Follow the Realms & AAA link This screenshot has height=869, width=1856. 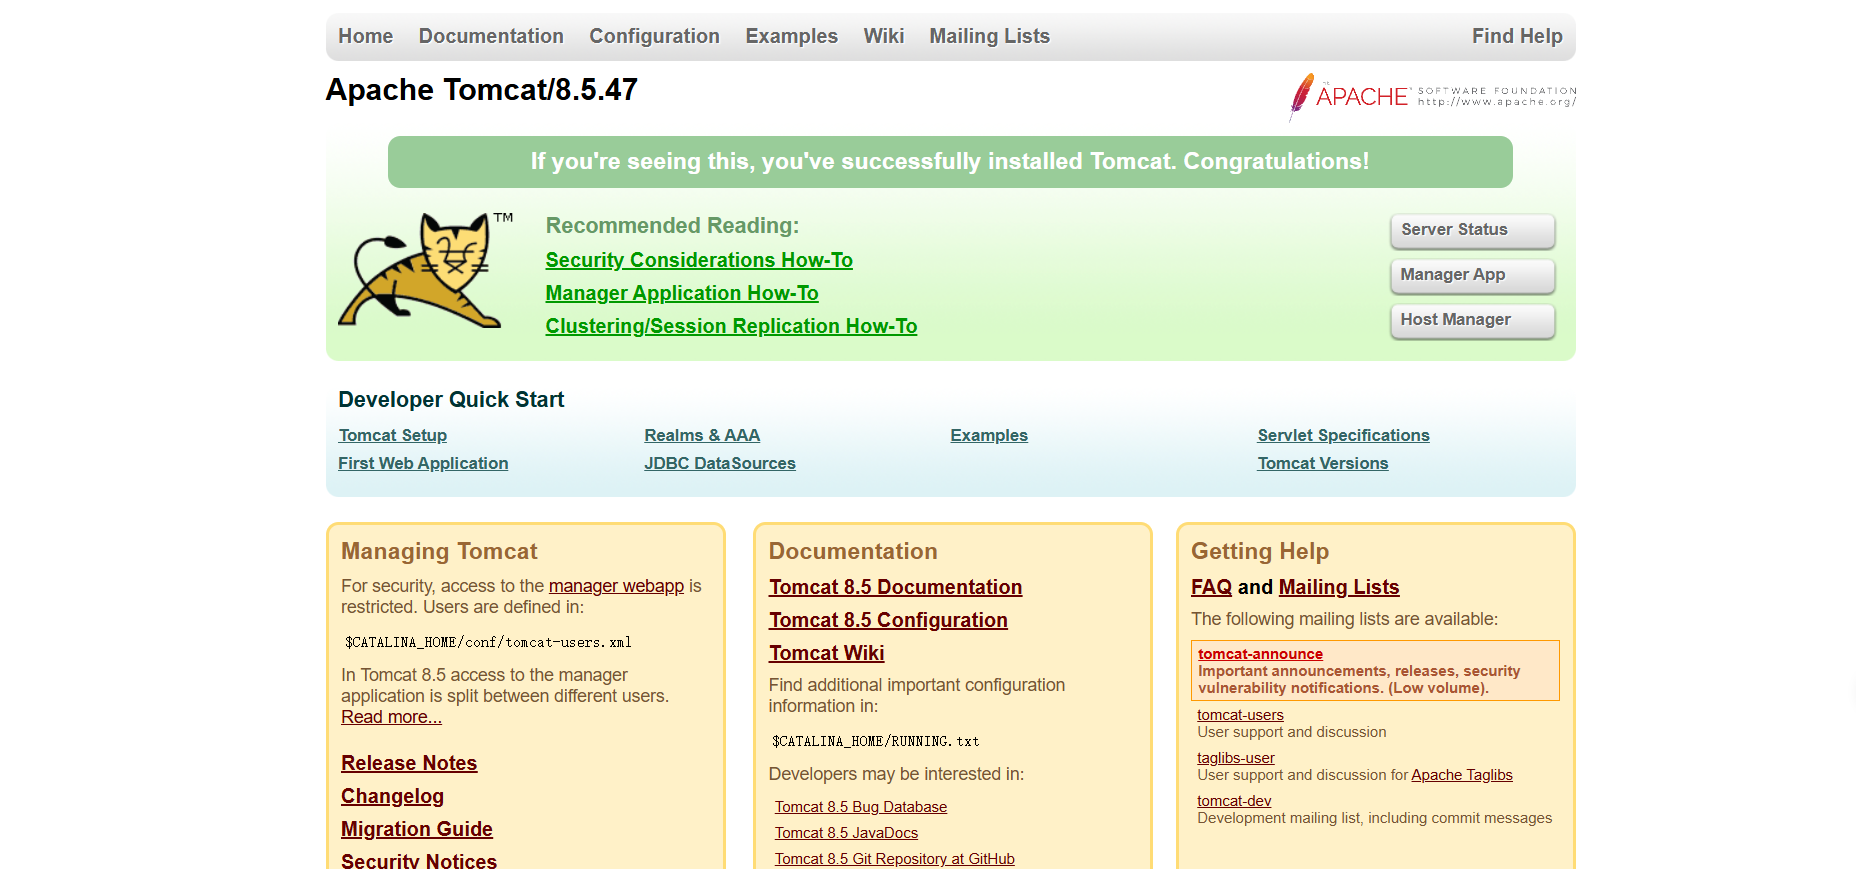[702, 435]
